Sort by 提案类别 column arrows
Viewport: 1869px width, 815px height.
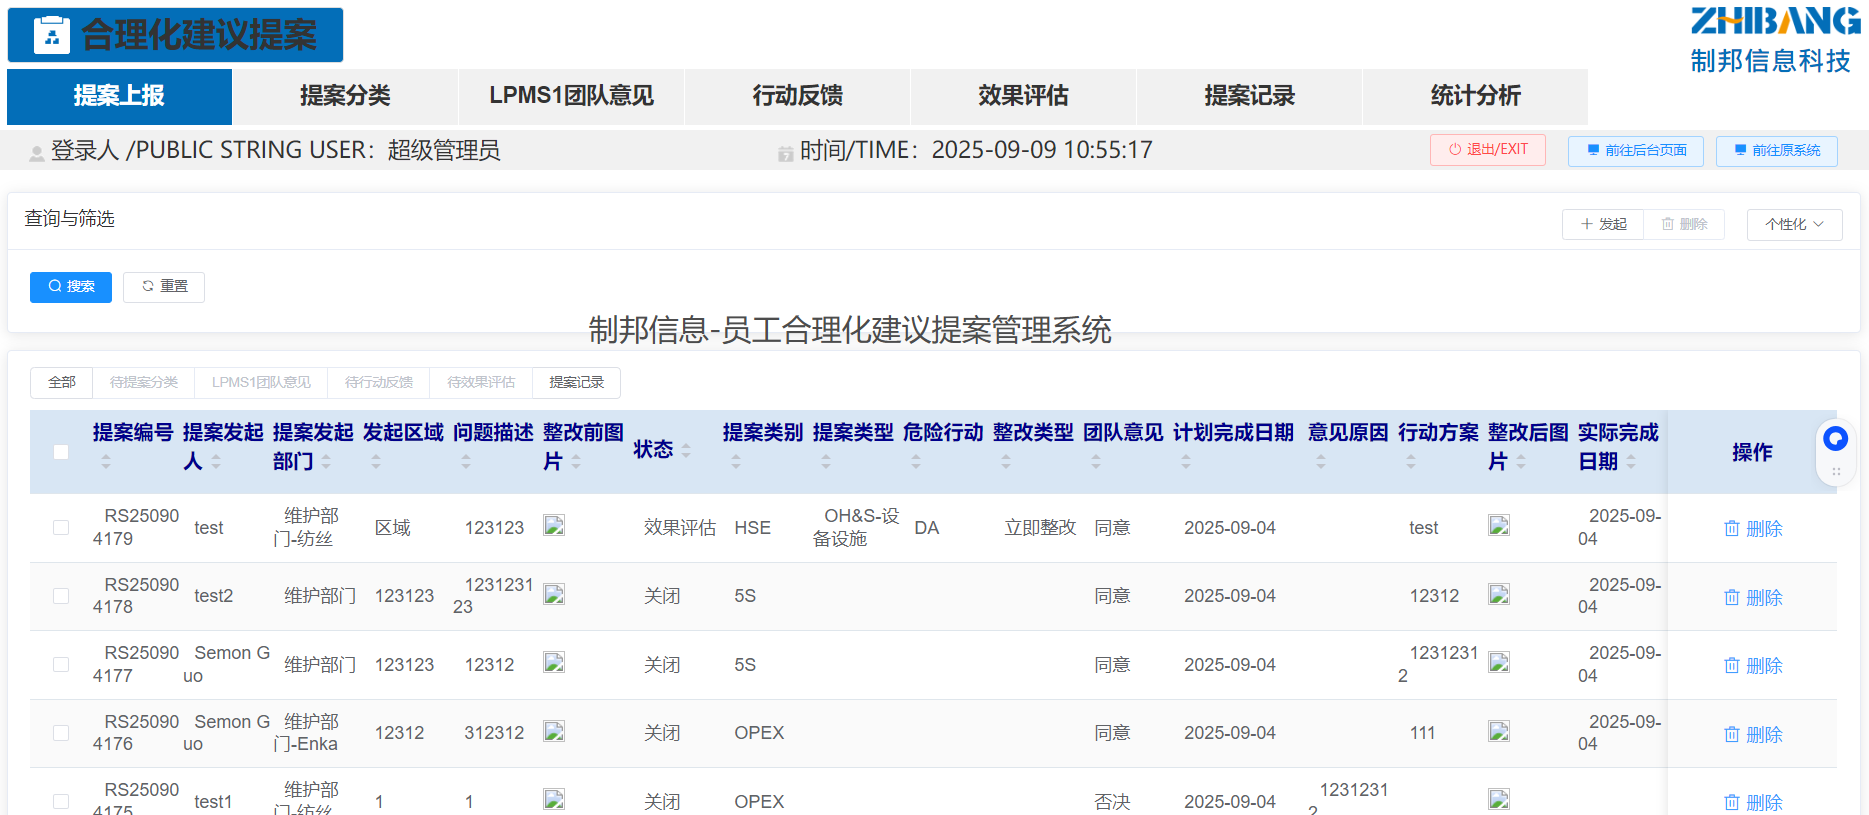pos(736,462)
